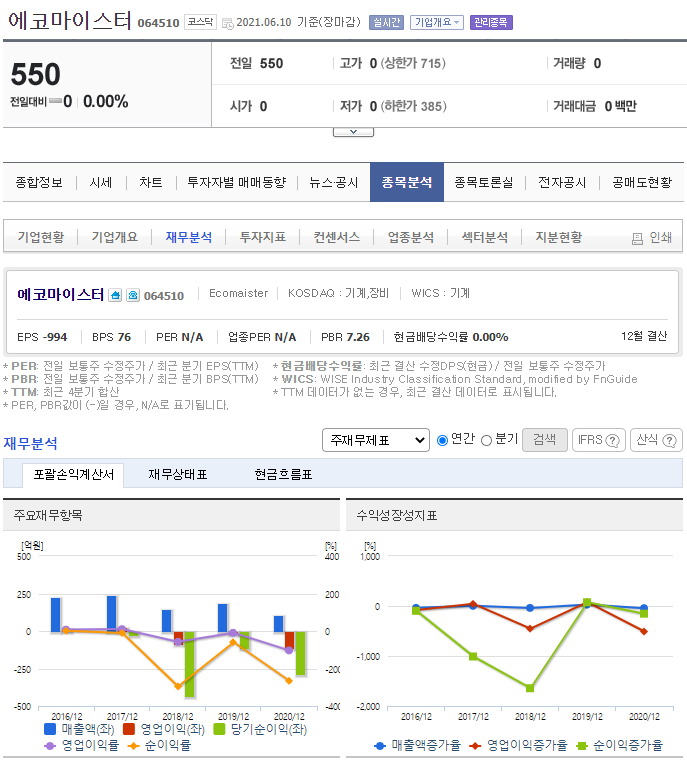The width and height of the screenshot is (687, 762).
Task: Click the 2018/12 green net income bar
Action: (x=189, y=664)
